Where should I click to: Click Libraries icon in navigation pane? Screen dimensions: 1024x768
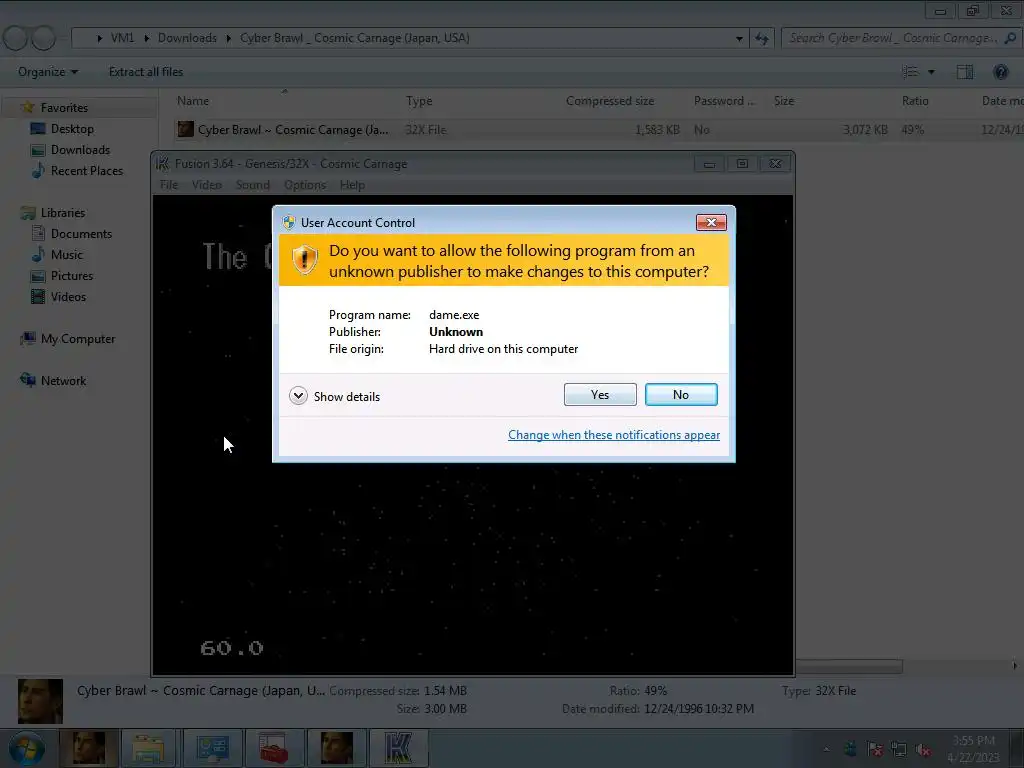pos(28,213)
